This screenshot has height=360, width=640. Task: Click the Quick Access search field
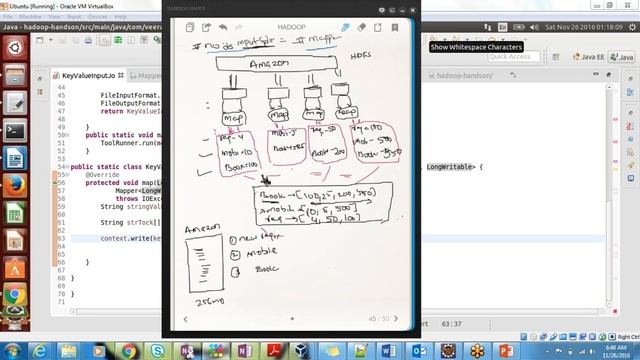click(513, 57)
